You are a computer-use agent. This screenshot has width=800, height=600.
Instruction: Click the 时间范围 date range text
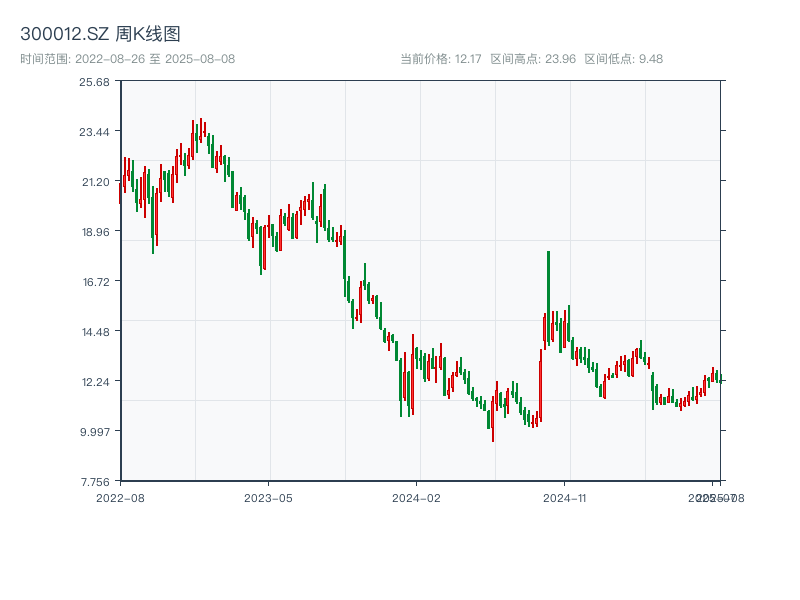tap(127, 59)
